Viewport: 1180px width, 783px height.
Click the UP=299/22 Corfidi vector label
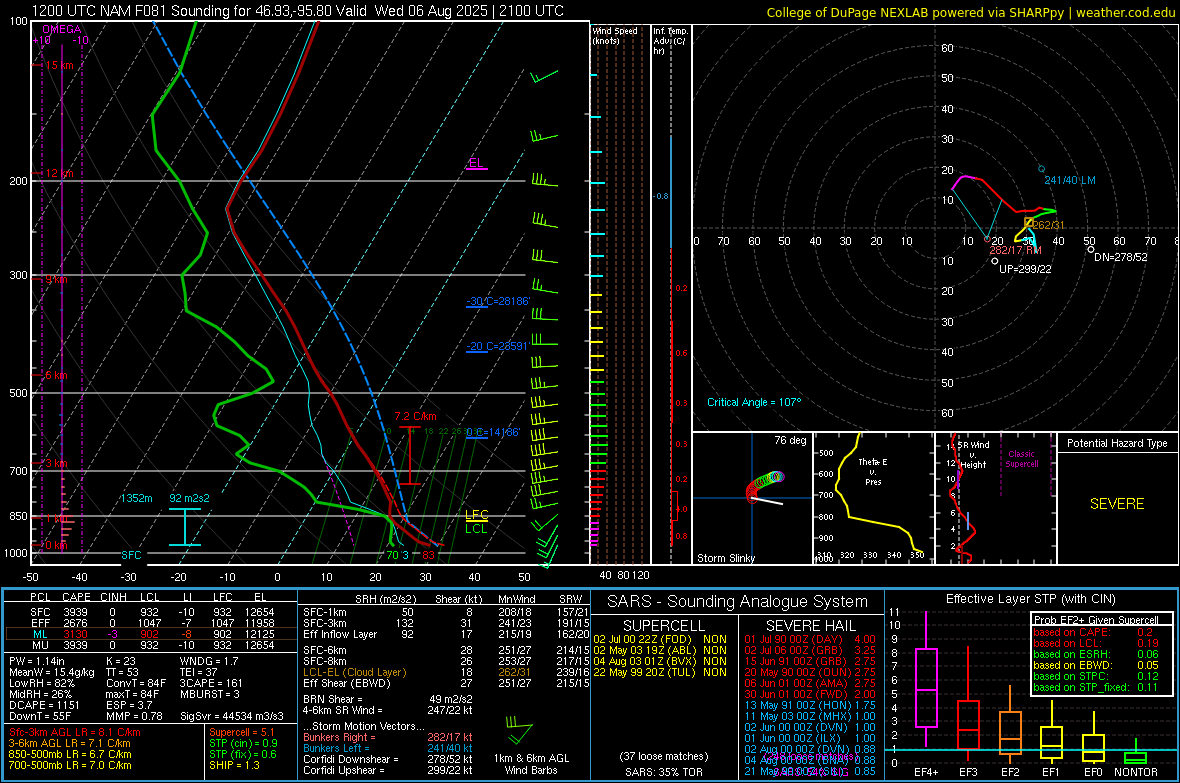pyautogui.click(x=1025, y=269)
